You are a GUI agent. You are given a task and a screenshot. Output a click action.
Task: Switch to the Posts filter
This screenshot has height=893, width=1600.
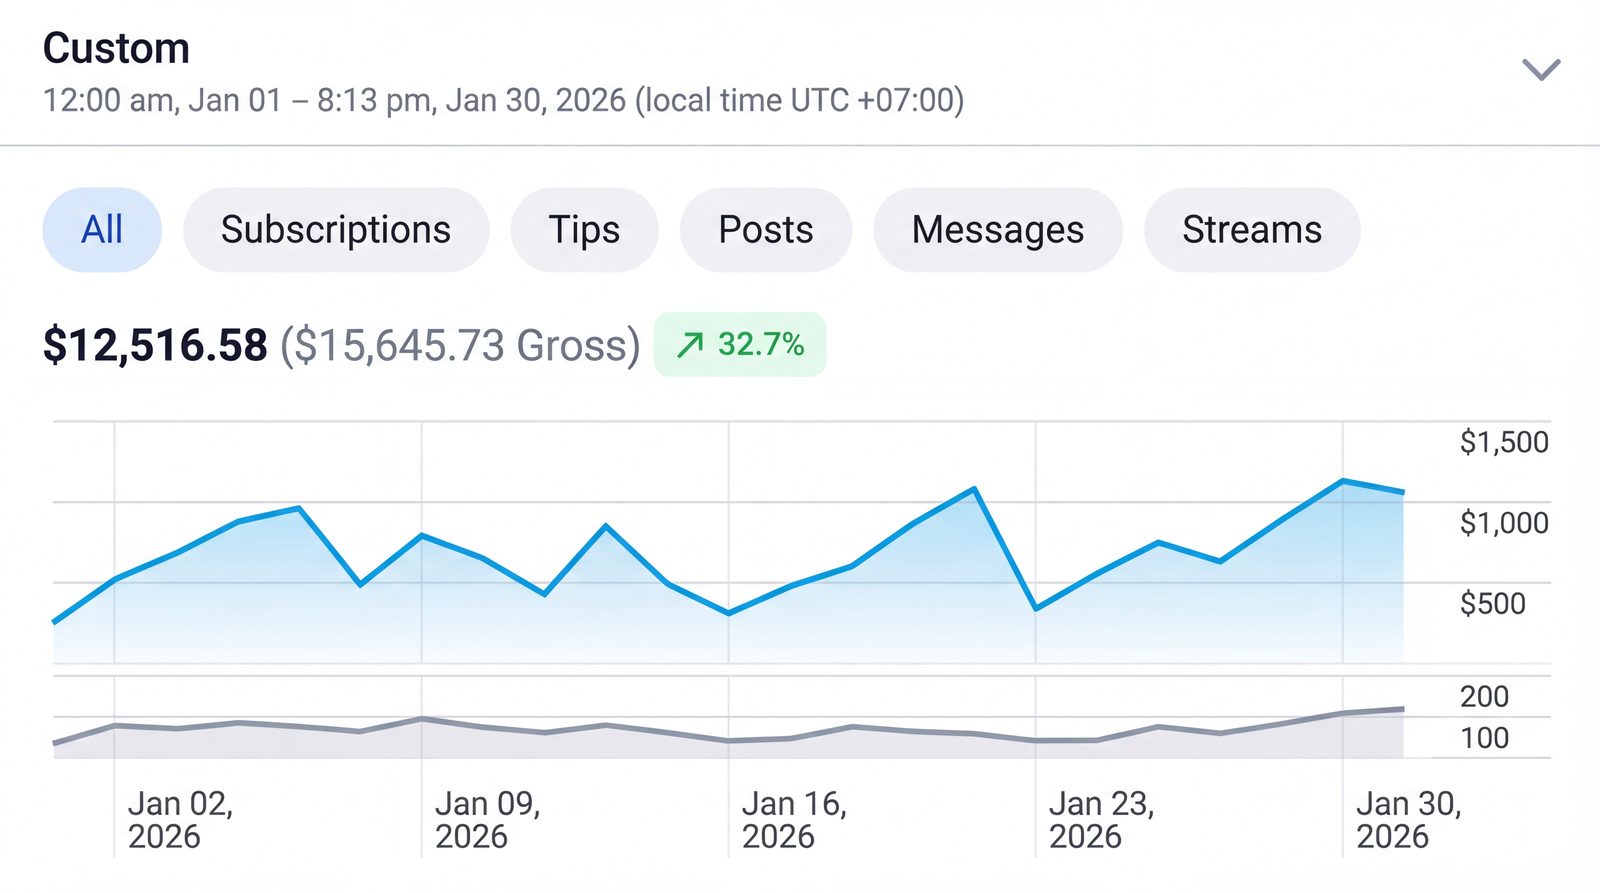[x=766, y=230]
